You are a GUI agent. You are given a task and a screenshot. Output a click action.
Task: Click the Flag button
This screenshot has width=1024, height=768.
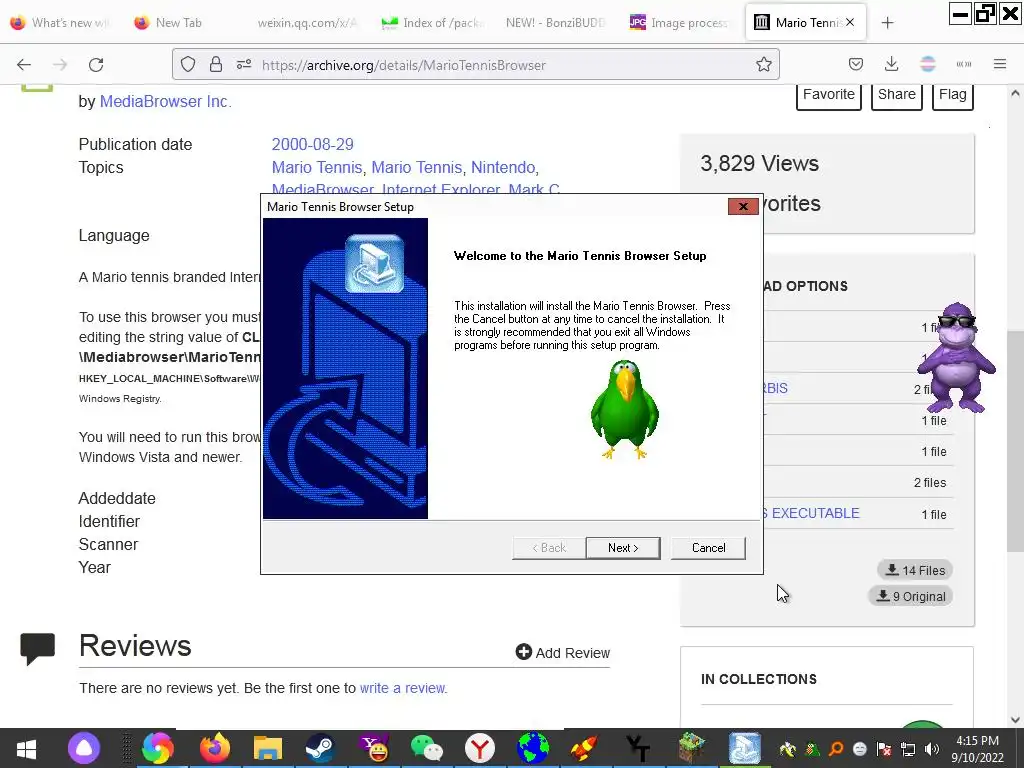tap(952, 95)
